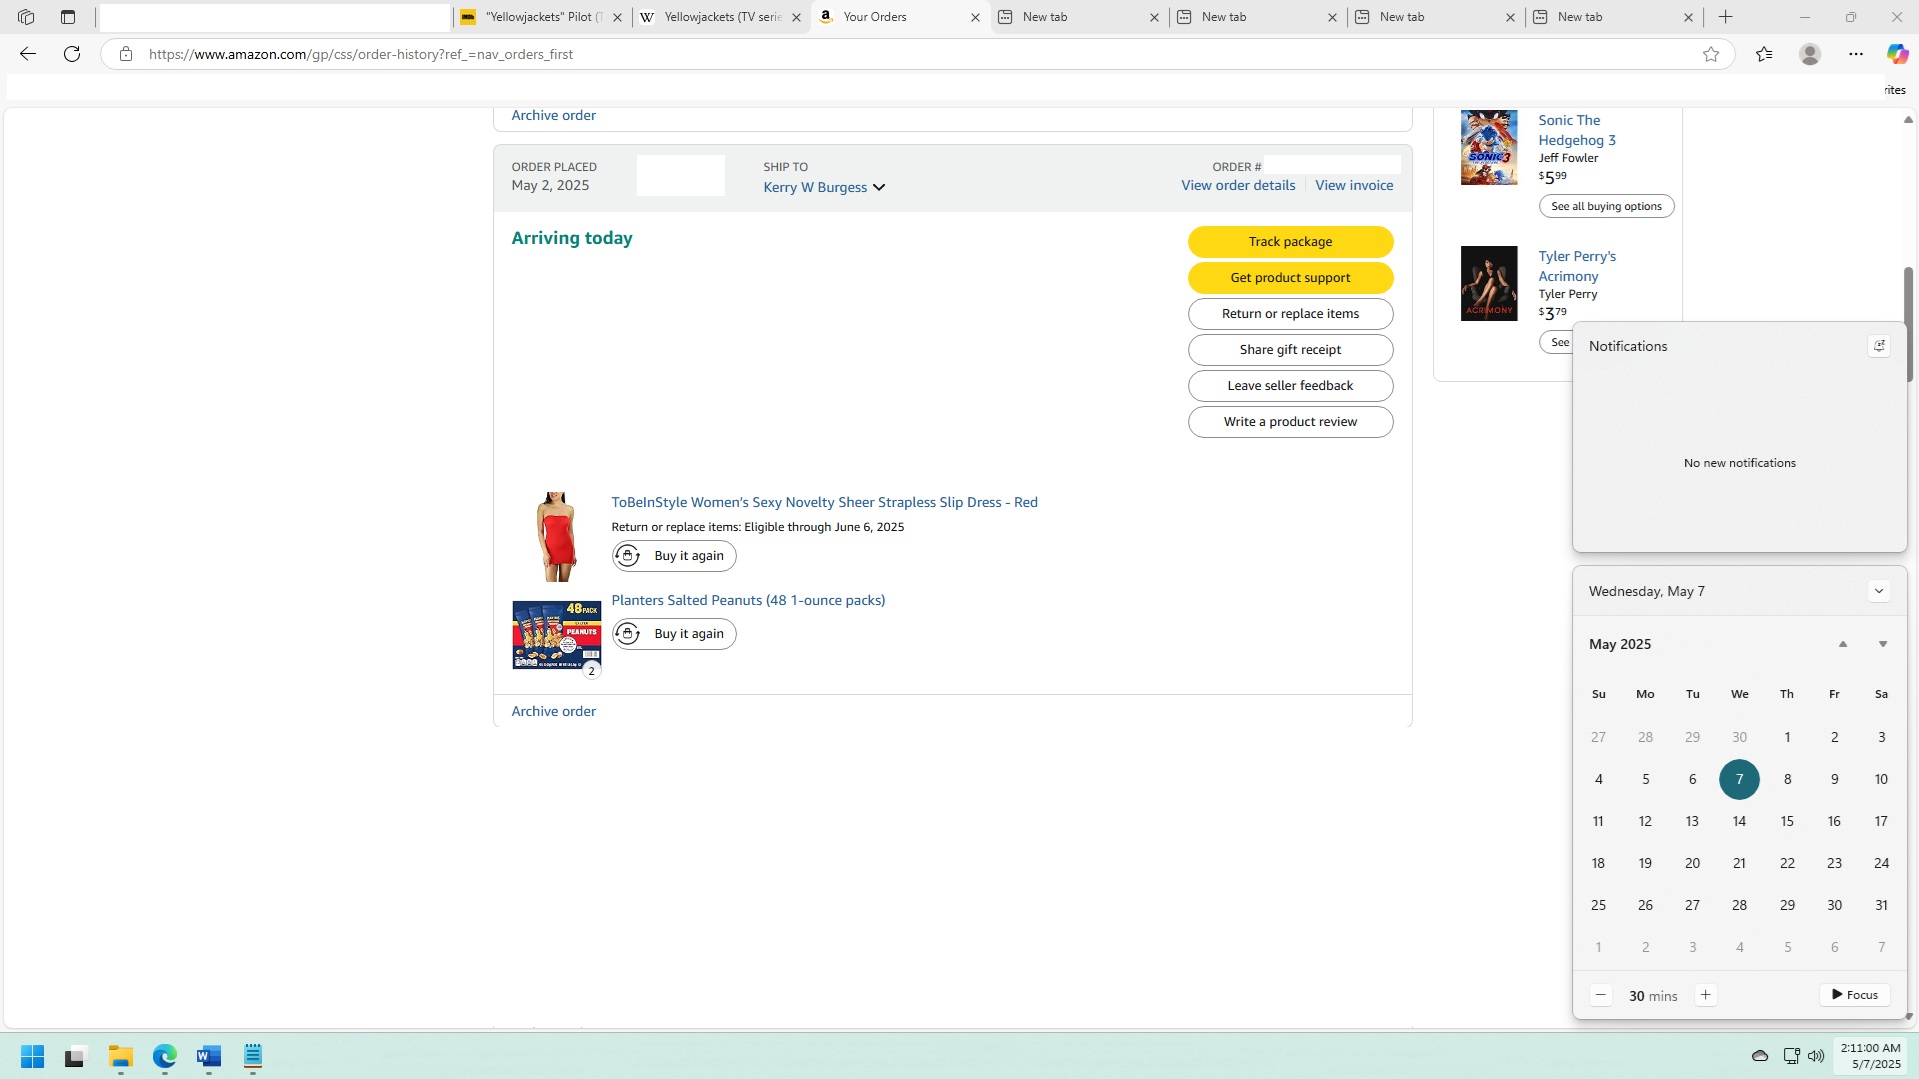Image resolution: width=1919 pixels, height=1079 pixels.
Task: Go back with the browser back arrow
Action: click(28, 54)
